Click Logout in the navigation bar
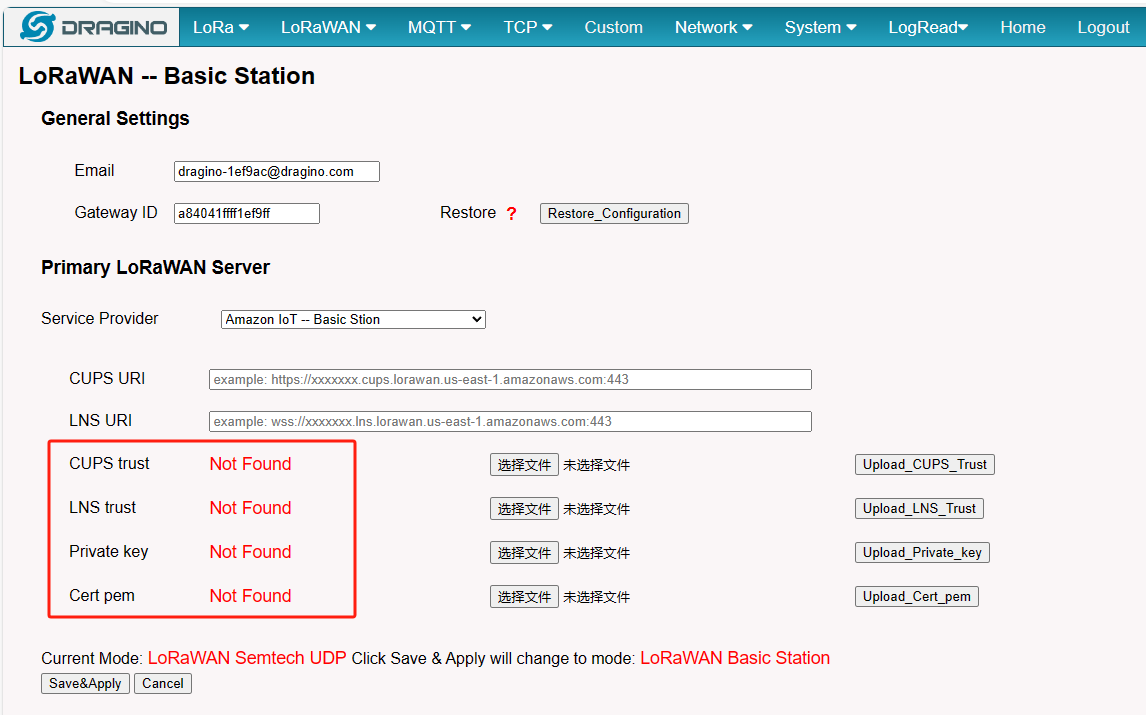The width and height of the screenshot is (1146, 715). [1103, 27]
